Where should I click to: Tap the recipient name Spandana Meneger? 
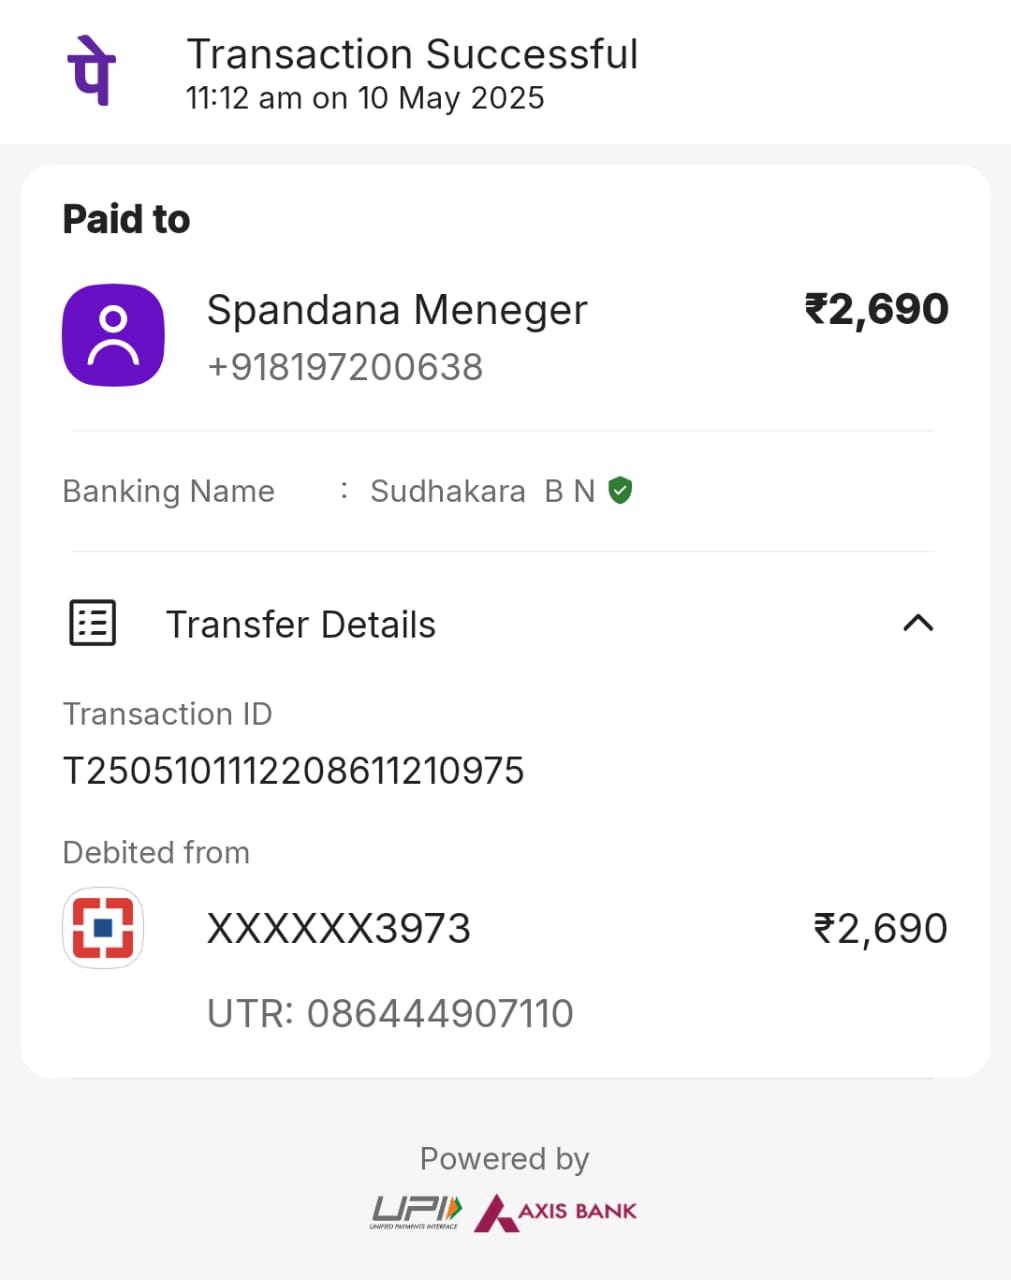(397, 310)
